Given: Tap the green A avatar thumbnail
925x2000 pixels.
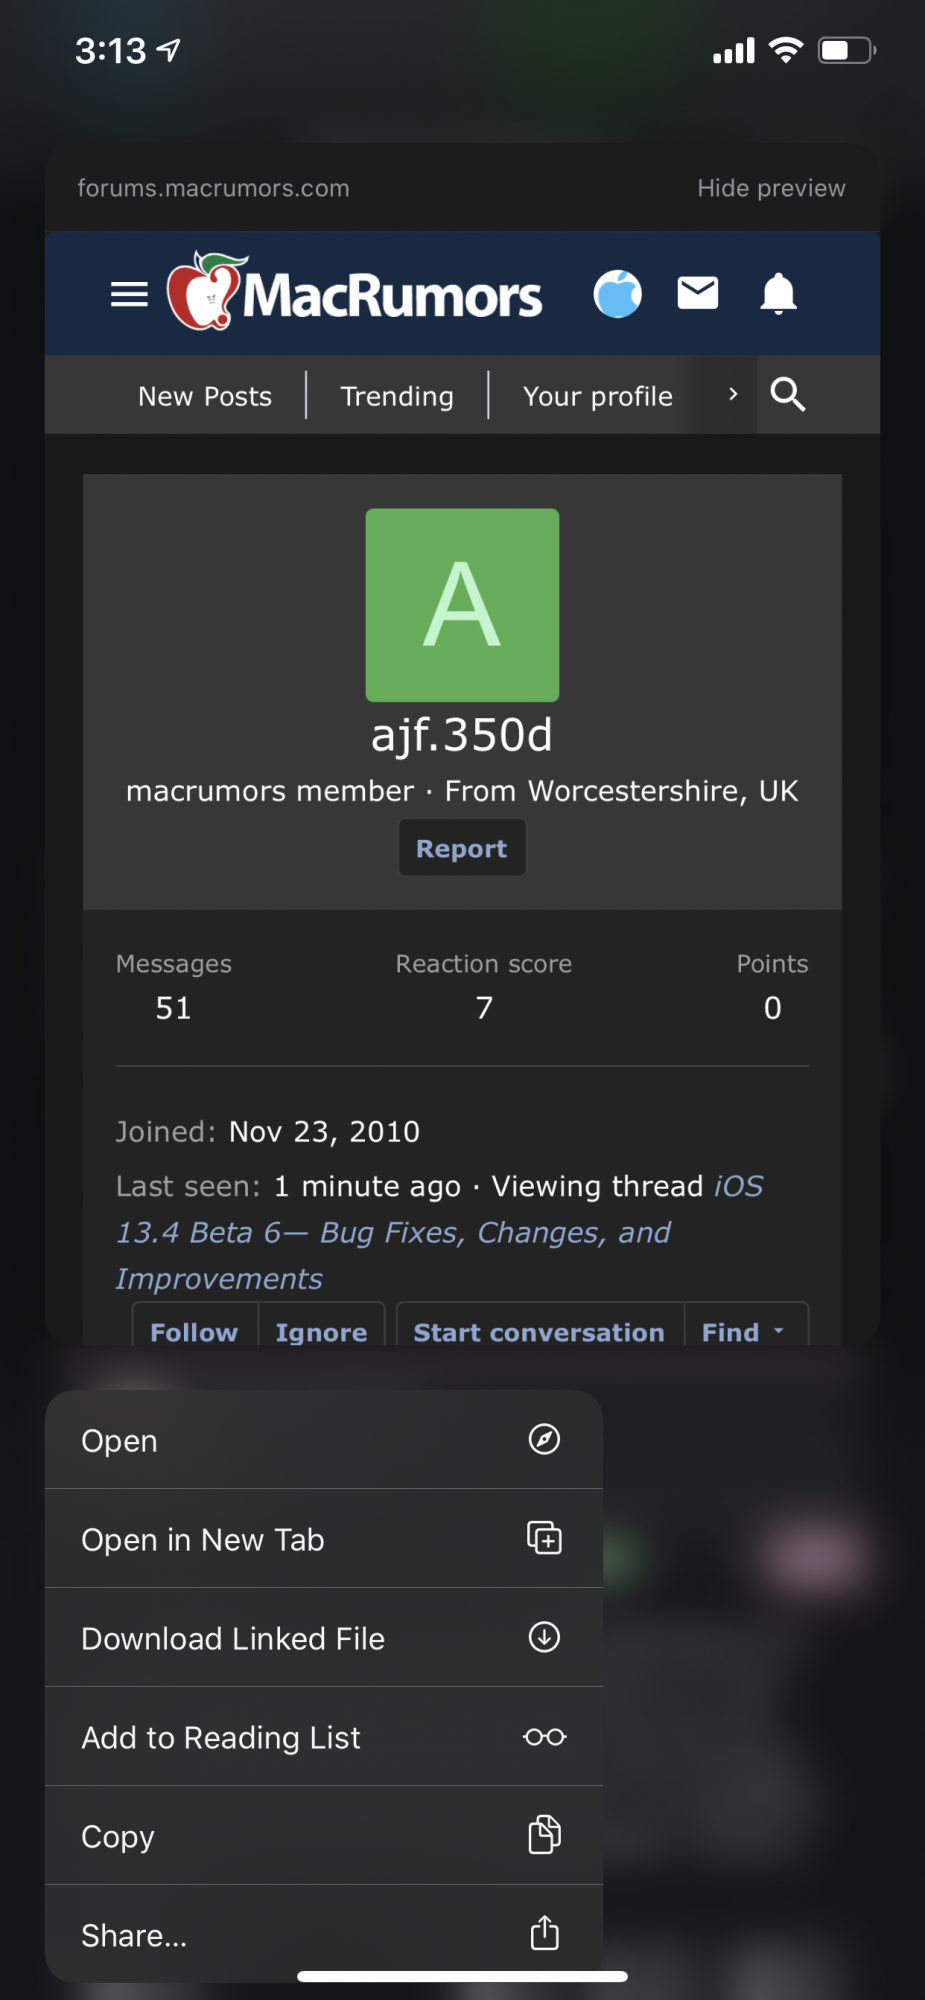Looking at the screenshot, I should pyautogui.click(x=462, y=605).
